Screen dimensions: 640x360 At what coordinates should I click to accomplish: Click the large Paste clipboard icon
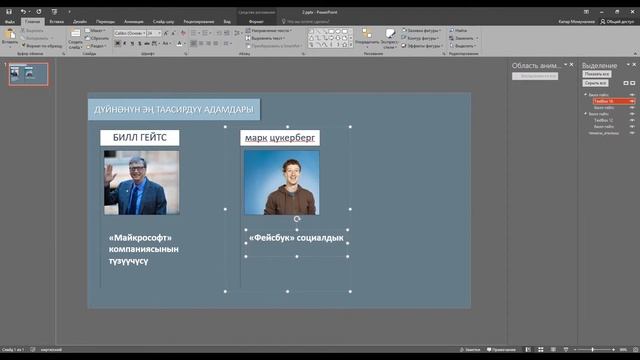[x=10, y=34]
